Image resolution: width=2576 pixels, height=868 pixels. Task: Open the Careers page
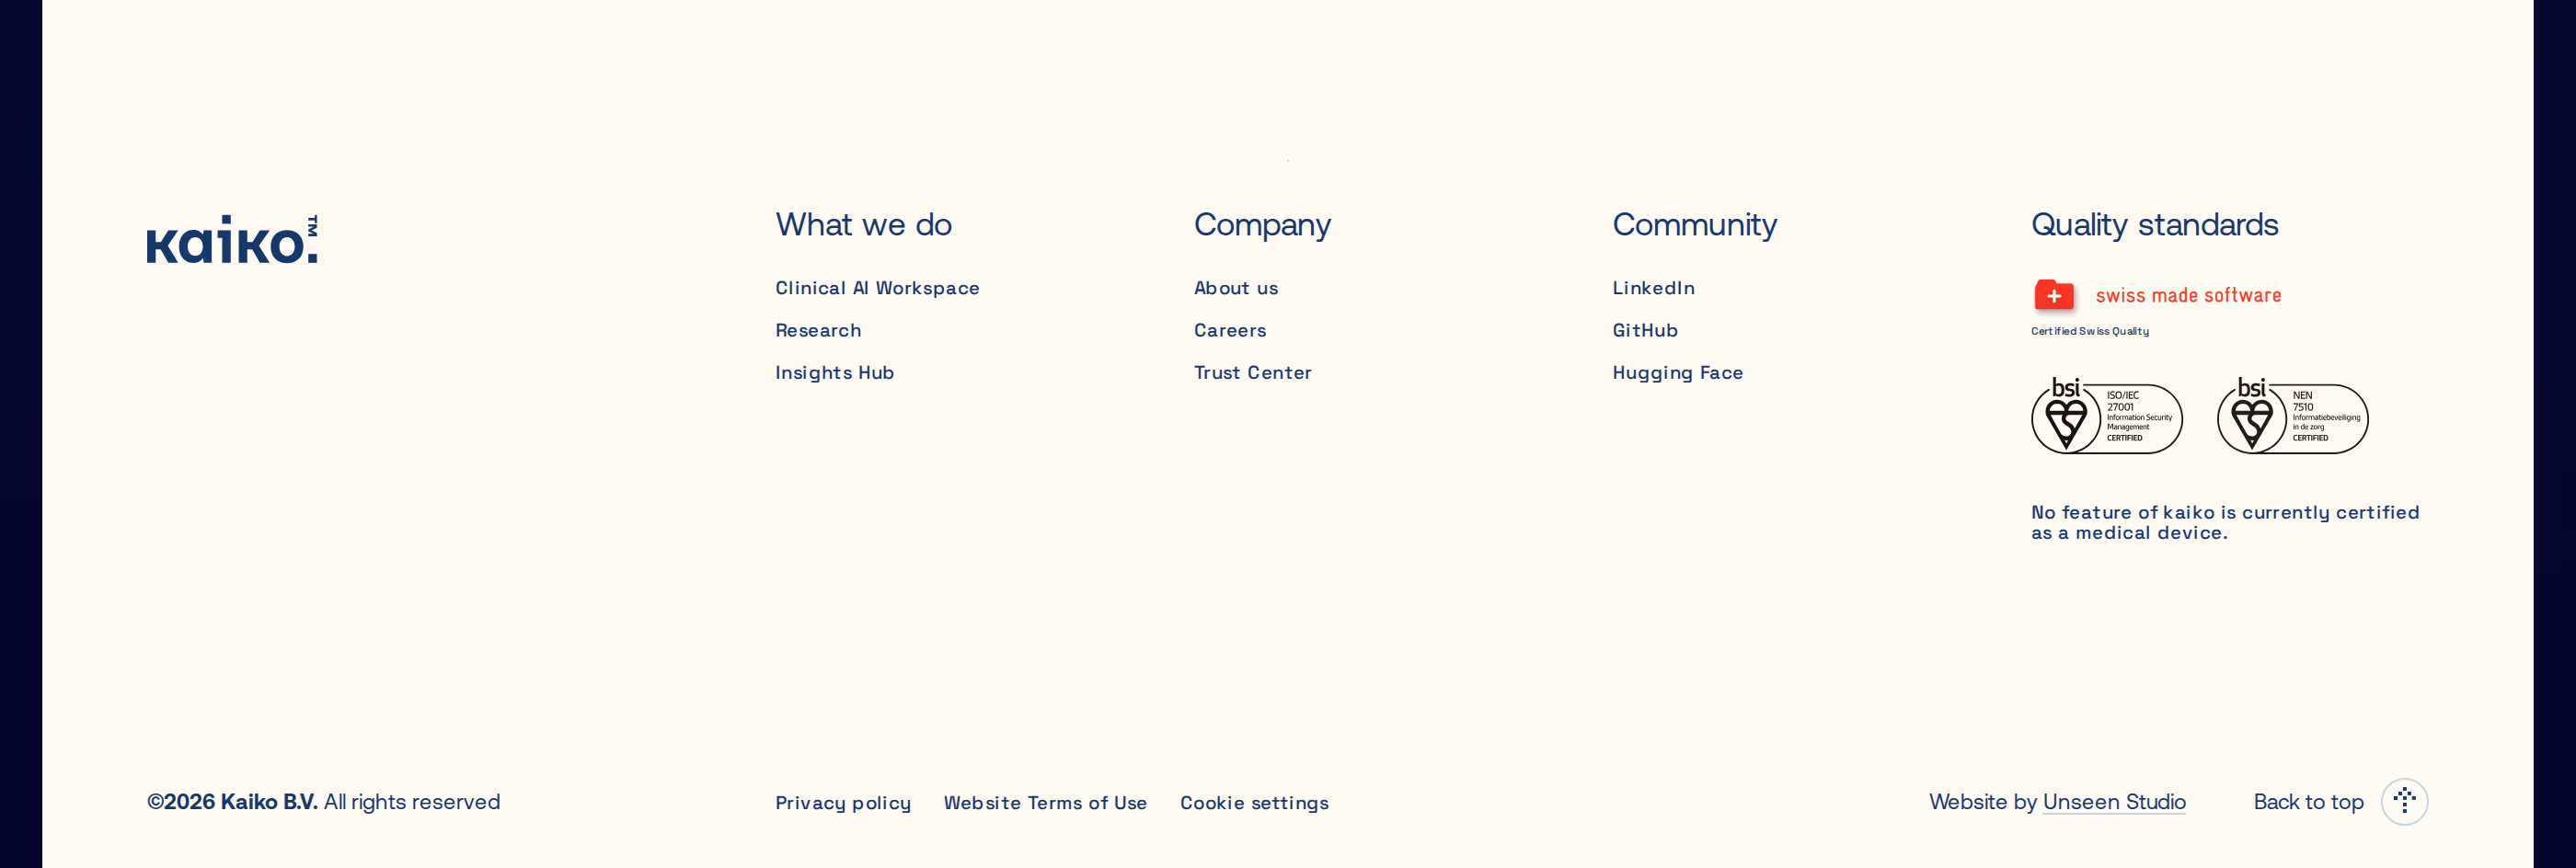coord(1230,330)
